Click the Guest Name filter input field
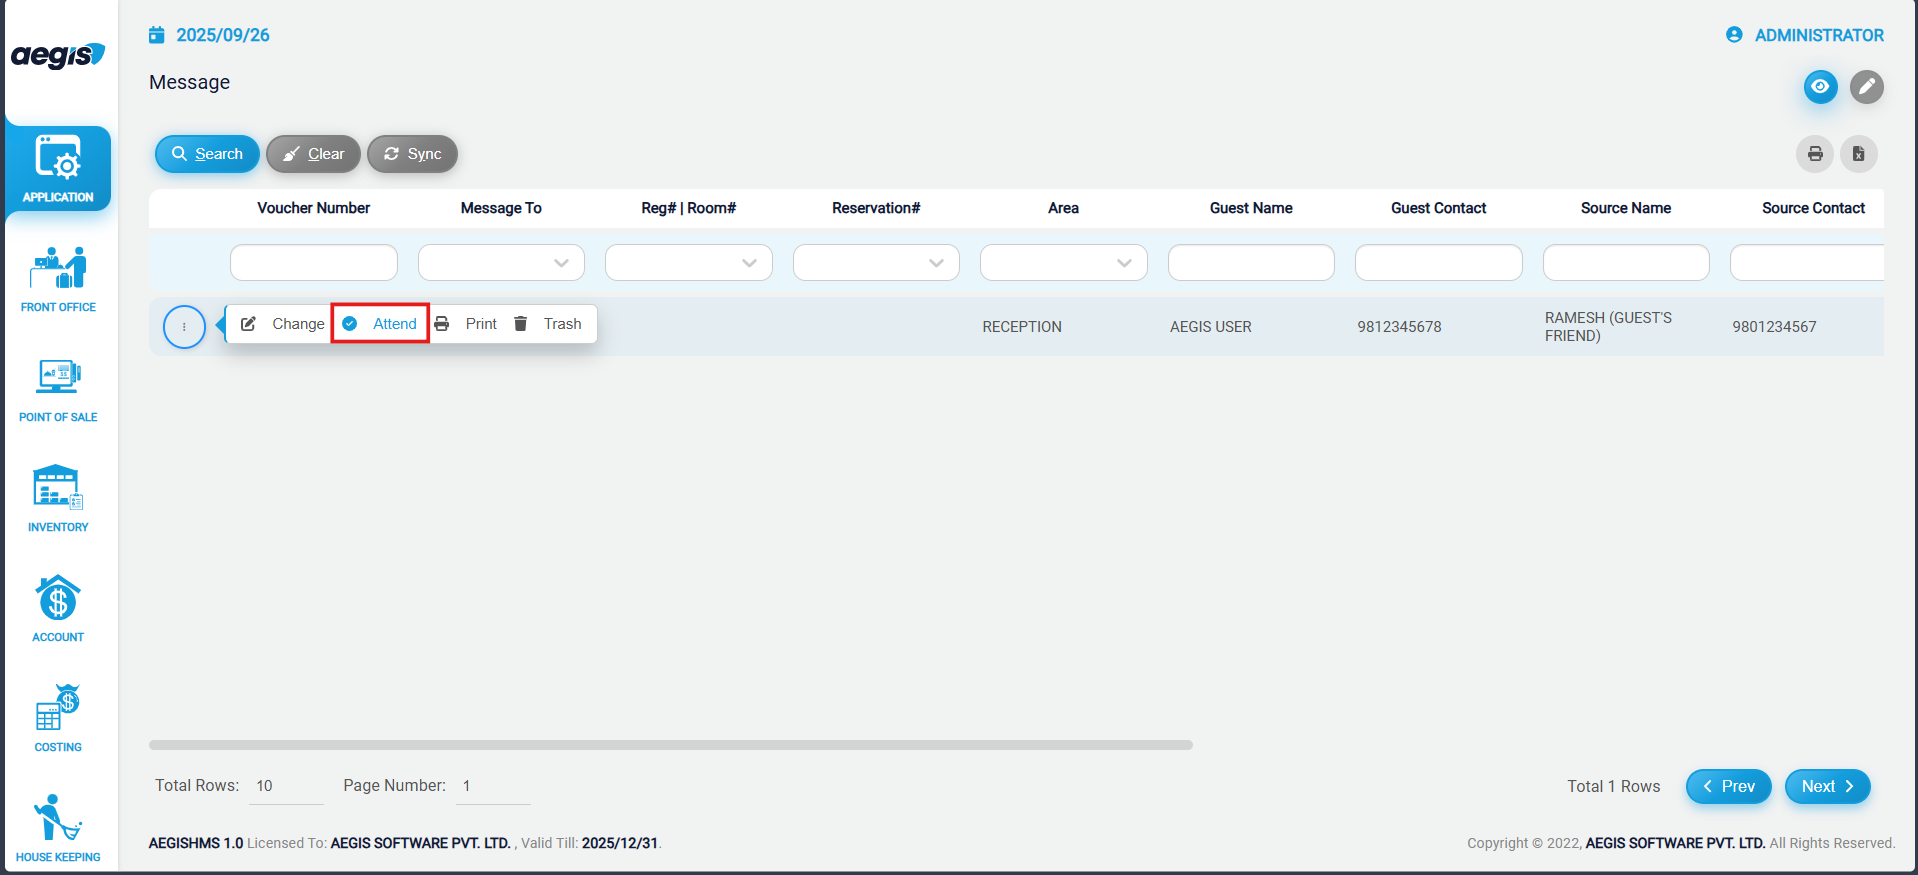The height and width of the screenshot is (875, 1918). (x=1250, y=263)
